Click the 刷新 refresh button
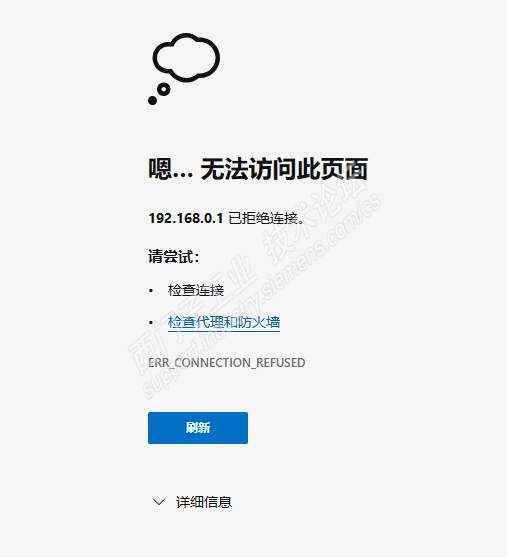This screenshot has height=560, width=509. pos(199,430)
